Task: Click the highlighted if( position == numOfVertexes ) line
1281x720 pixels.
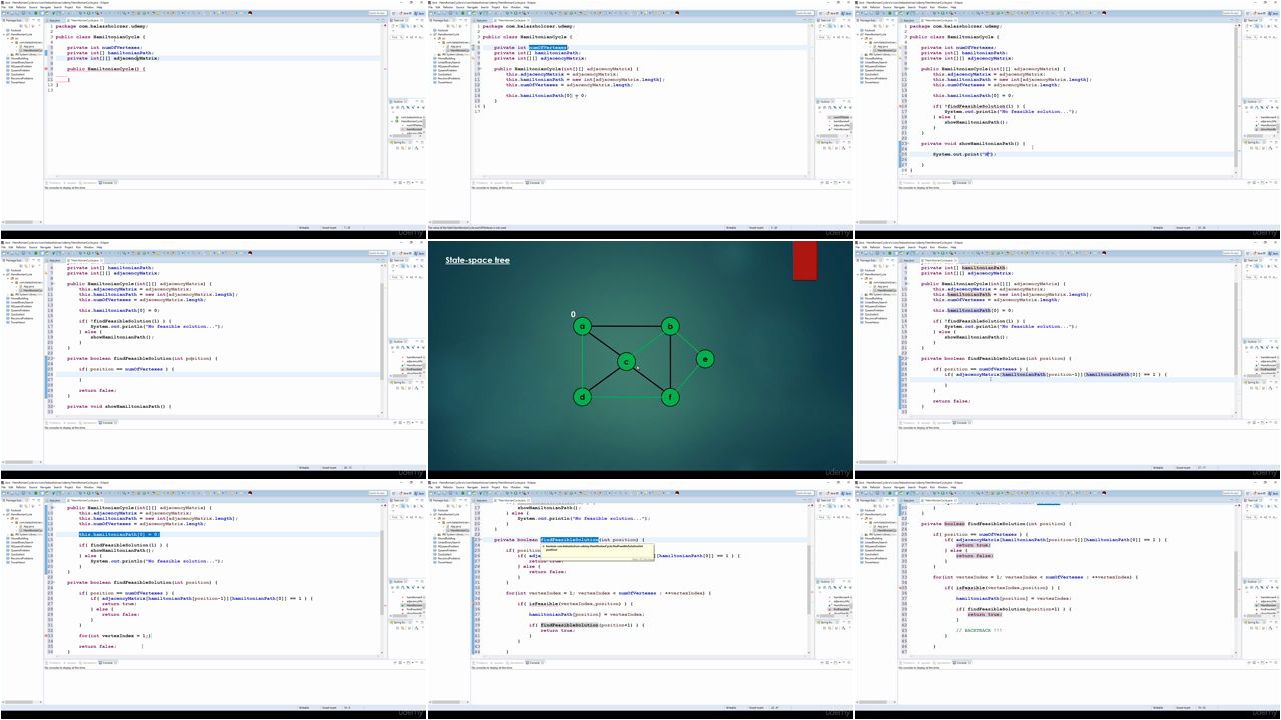Action: click(127, 369)
